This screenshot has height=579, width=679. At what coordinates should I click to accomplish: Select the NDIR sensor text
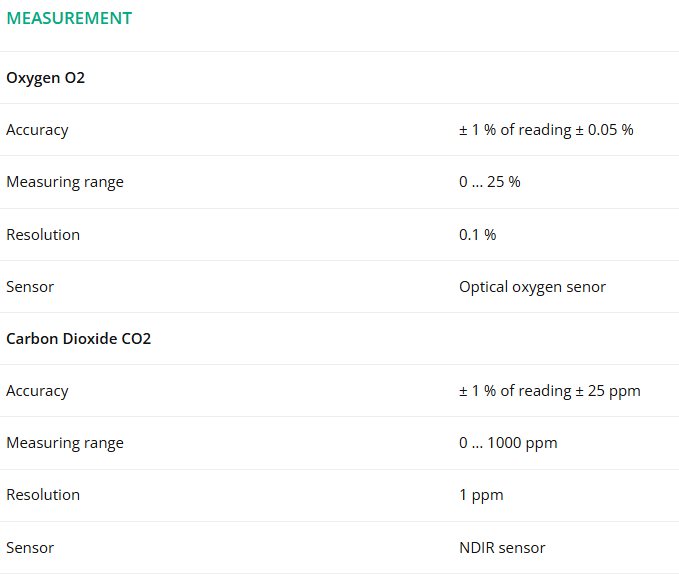(502, 548)
